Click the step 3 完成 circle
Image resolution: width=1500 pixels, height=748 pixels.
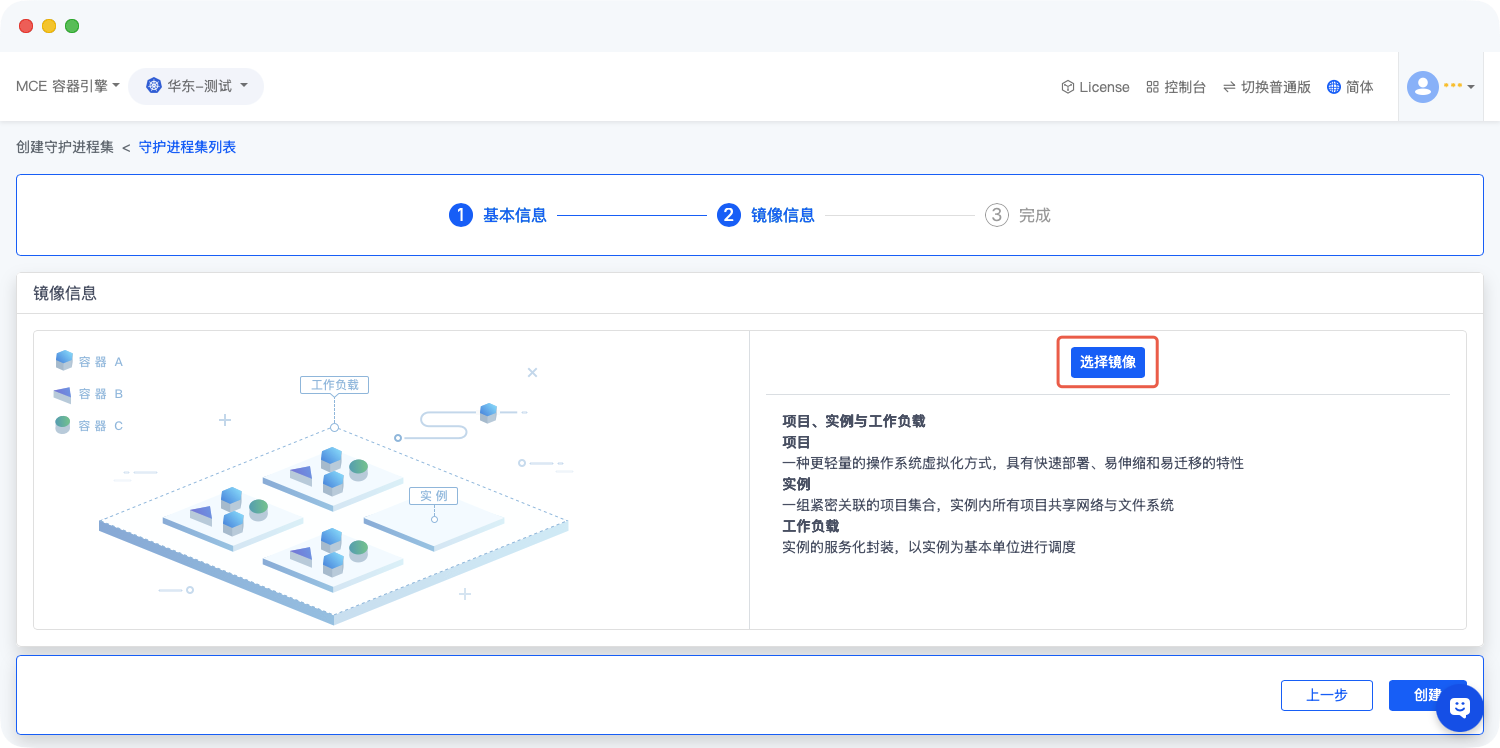[x=996, y=215]
